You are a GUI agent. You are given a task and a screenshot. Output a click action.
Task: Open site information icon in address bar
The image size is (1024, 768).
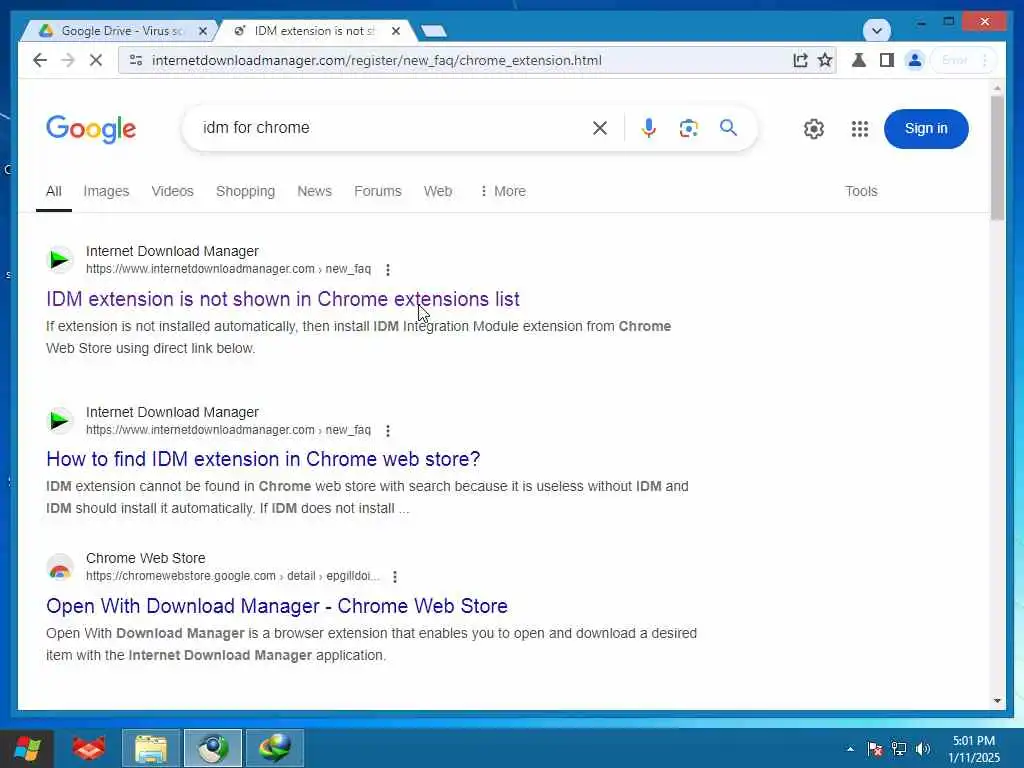(x=136, y=60)
